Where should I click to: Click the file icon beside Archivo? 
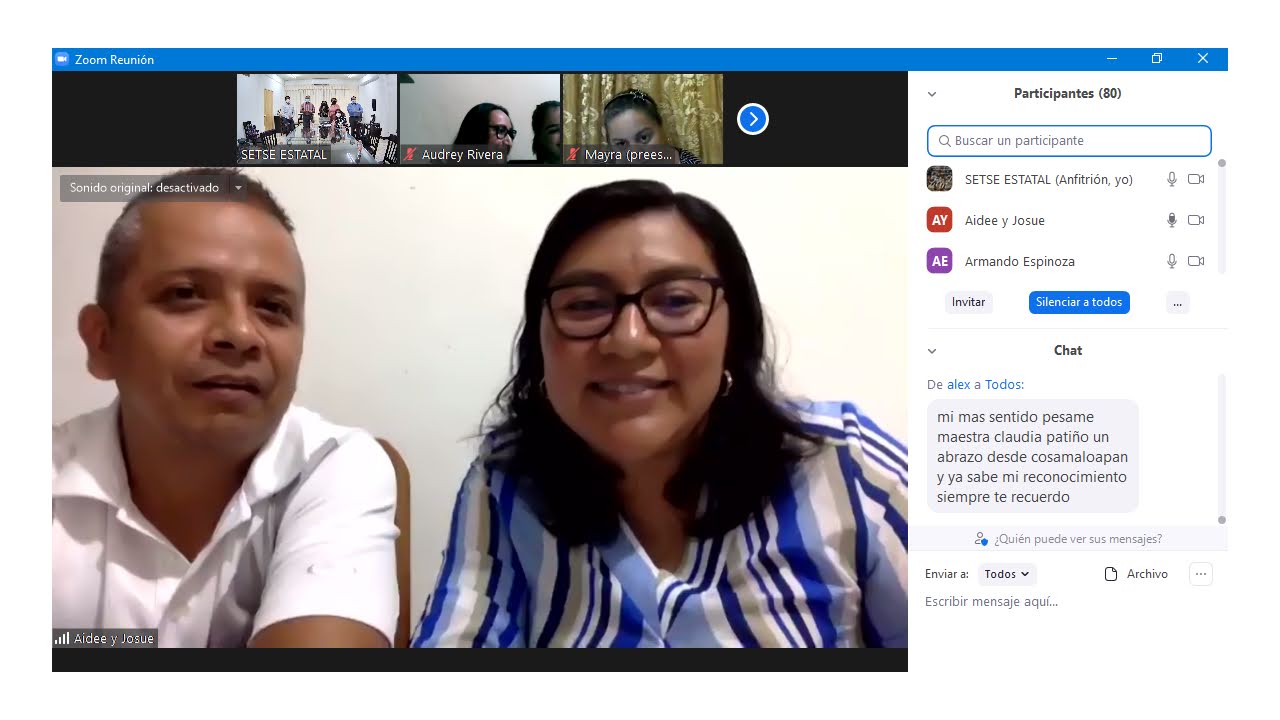click(1110, 574)
